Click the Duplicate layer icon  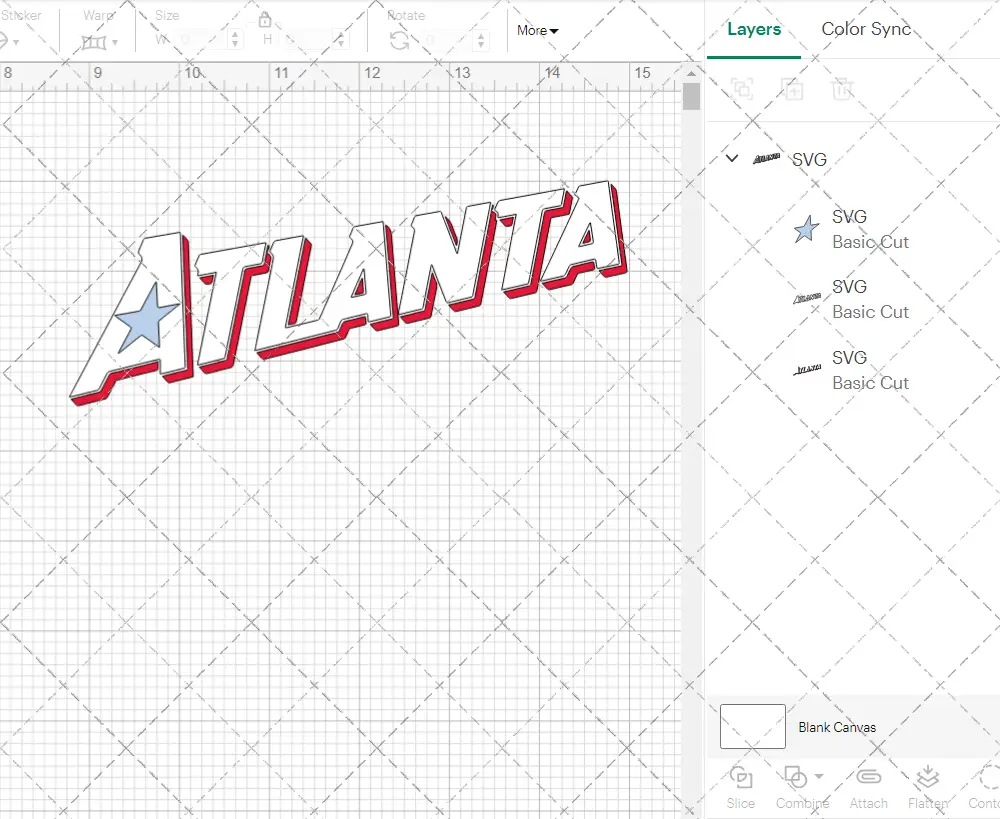[x=792, y=89]
